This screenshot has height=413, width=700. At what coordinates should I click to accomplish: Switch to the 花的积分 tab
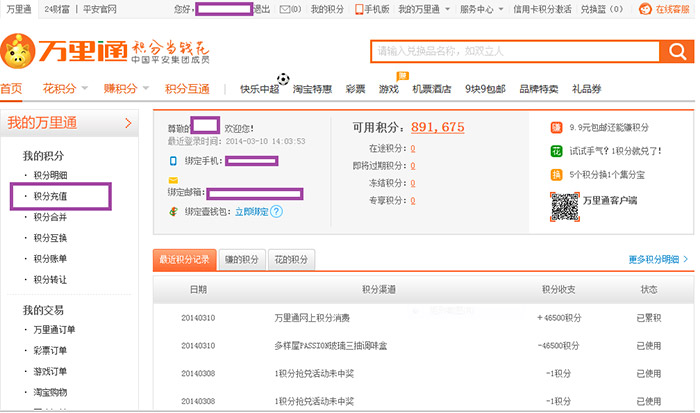click(291, 260)
